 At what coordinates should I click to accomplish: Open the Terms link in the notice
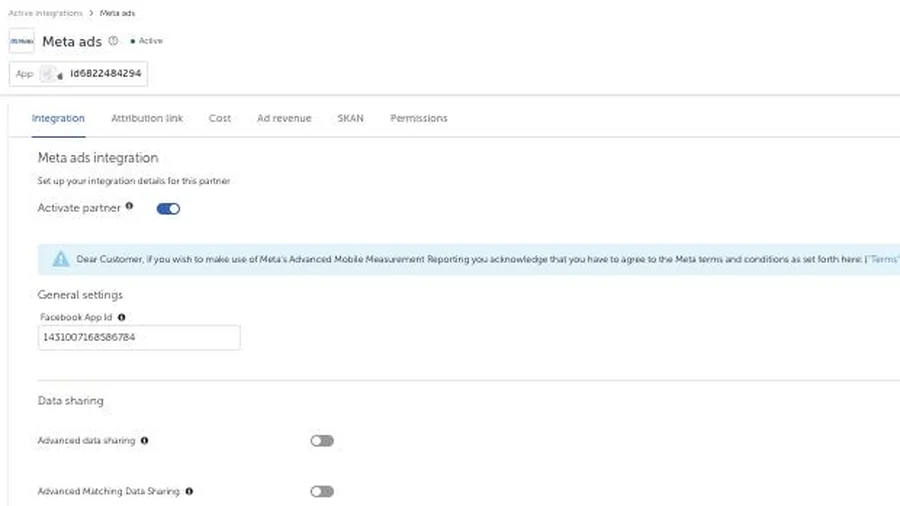point(883,259)
